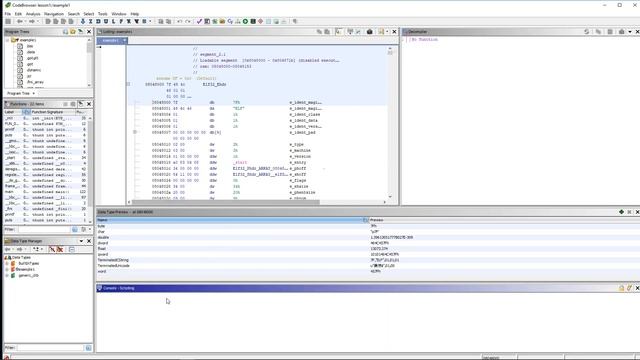Go to next undefined 'U' icon

106,21
